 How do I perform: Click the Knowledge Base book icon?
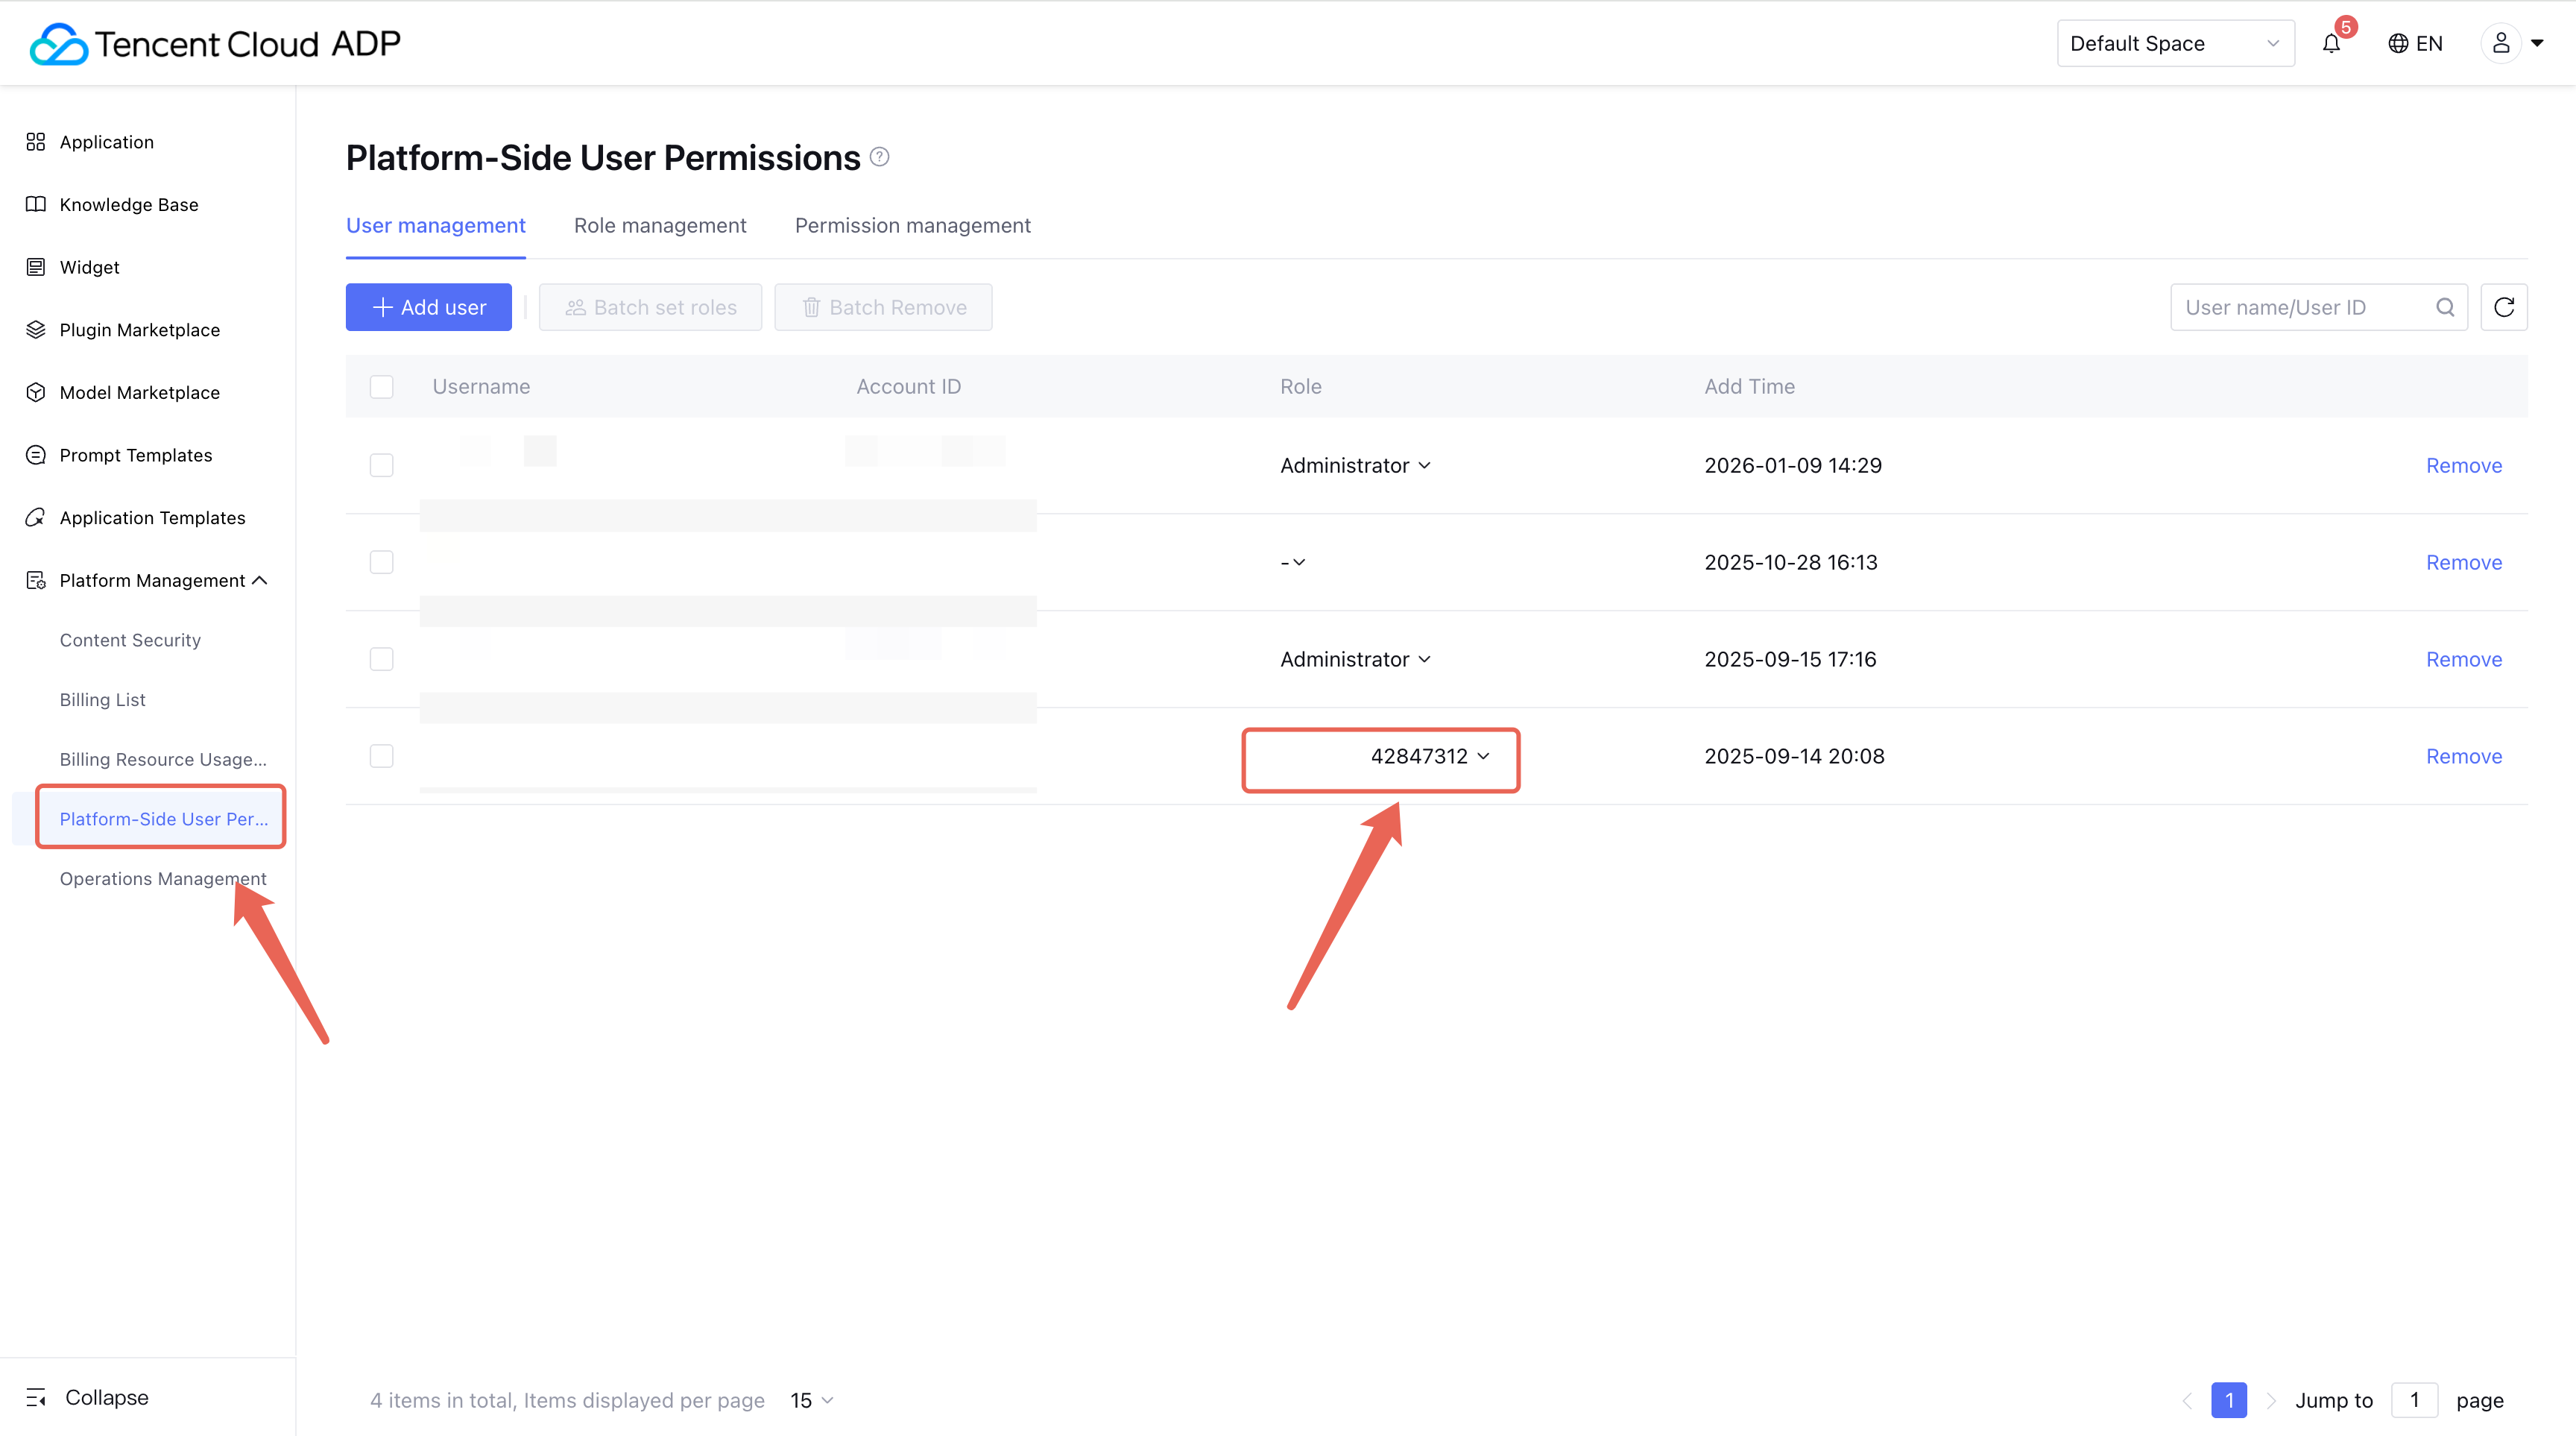(x=36, y=204)
